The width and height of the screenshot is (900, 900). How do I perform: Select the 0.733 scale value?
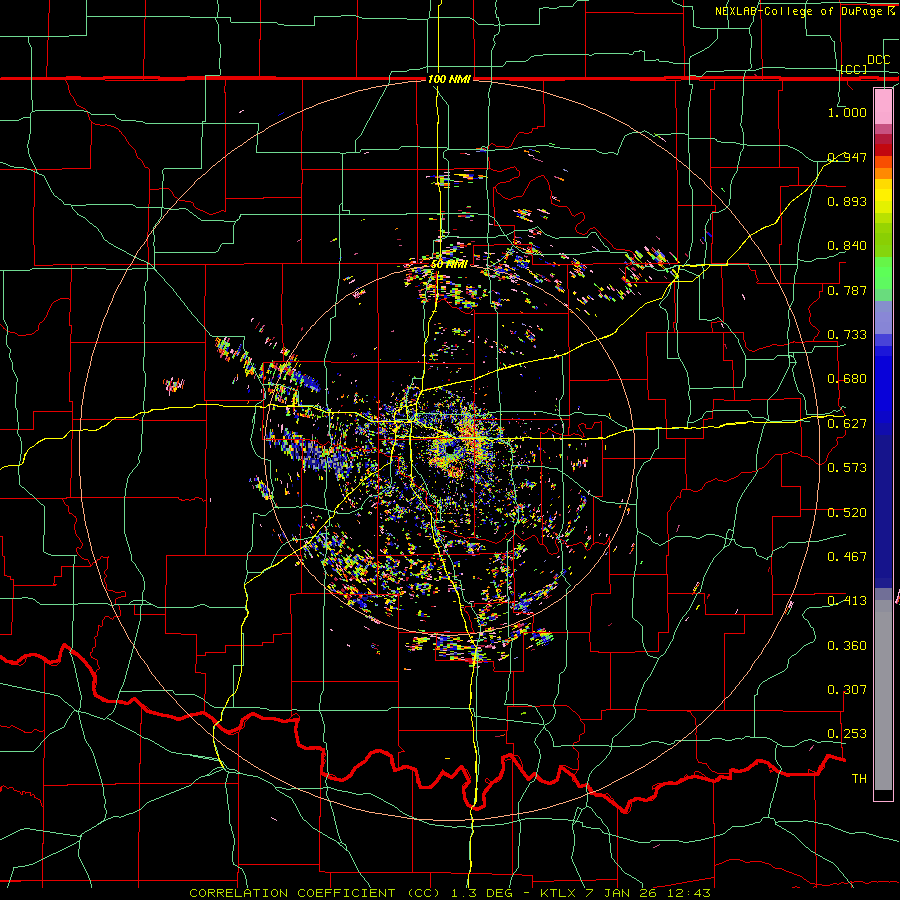847,335
